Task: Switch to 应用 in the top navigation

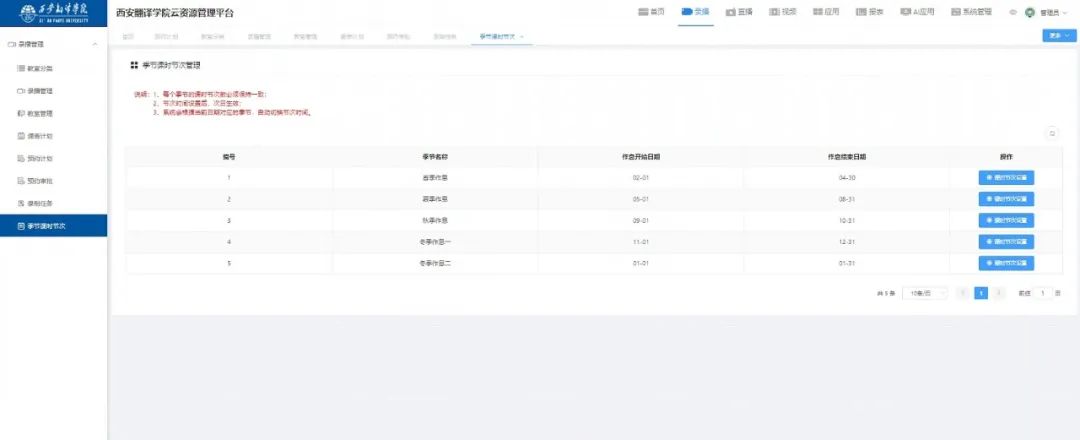Action: pyautogui.click(x=826, y=12)
